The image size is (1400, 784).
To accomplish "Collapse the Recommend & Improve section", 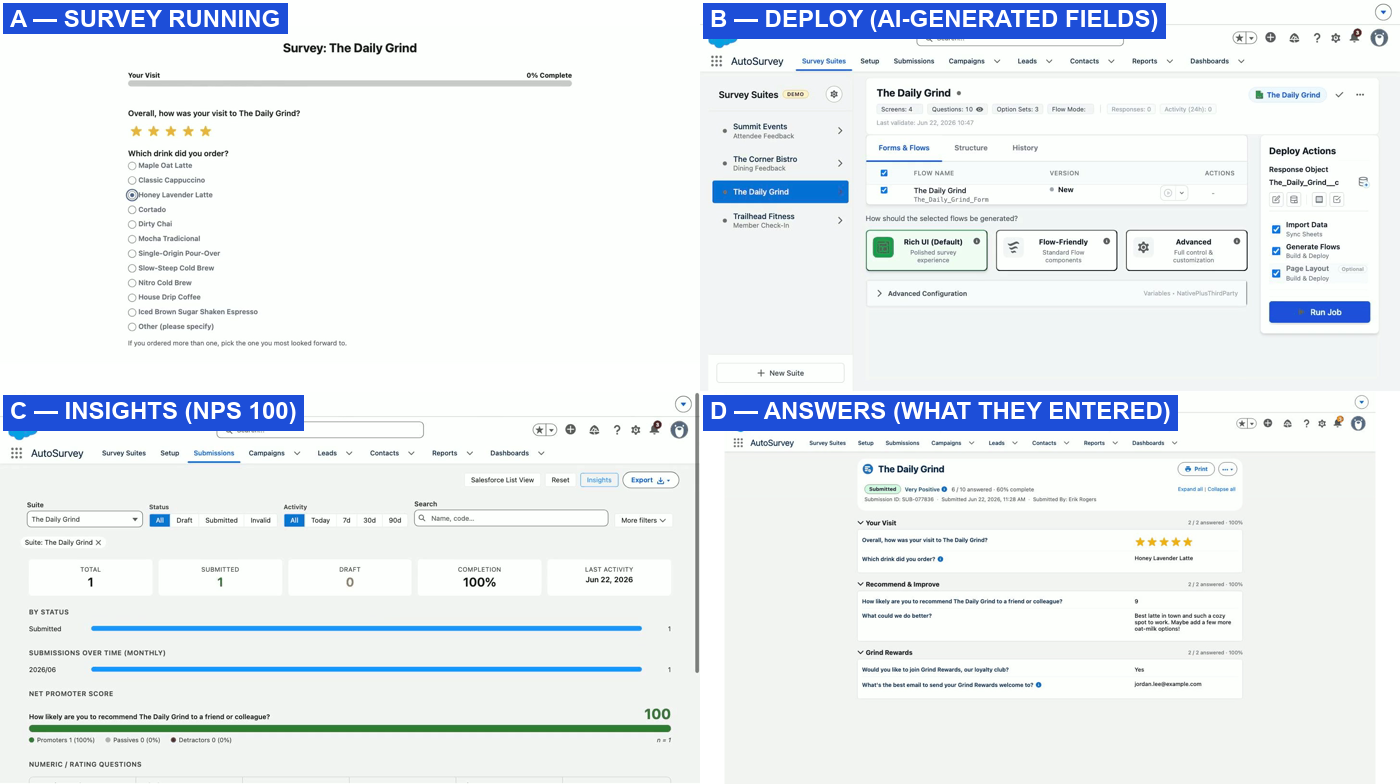I will (x=862, y=584).
